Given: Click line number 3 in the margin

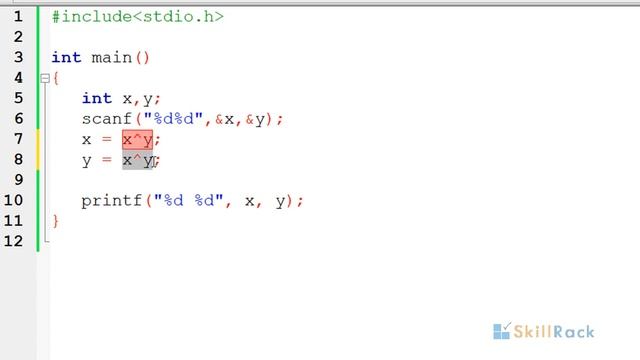Looking at the screenshot, I should (18, 57).
